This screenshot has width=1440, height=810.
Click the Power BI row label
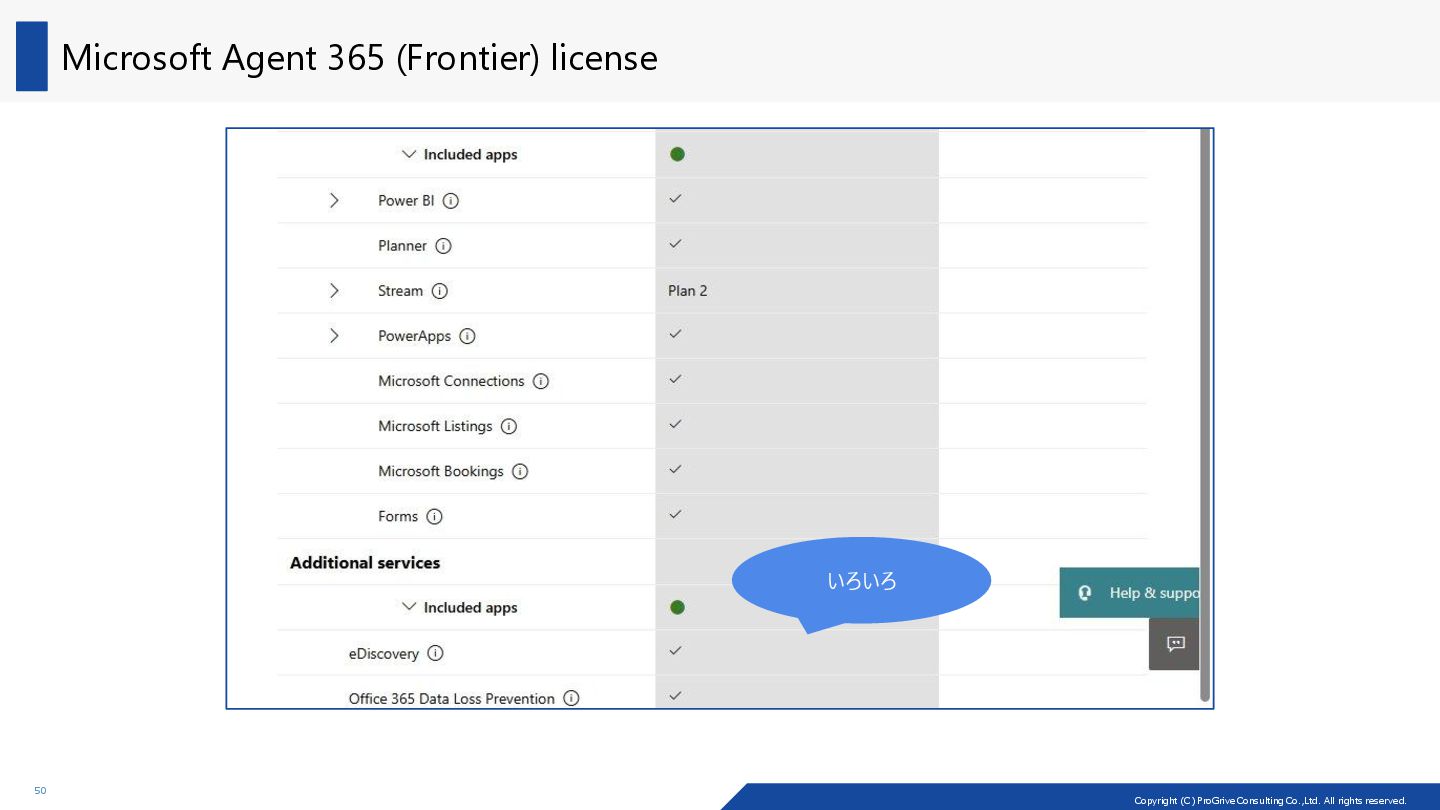coord(406,201)
